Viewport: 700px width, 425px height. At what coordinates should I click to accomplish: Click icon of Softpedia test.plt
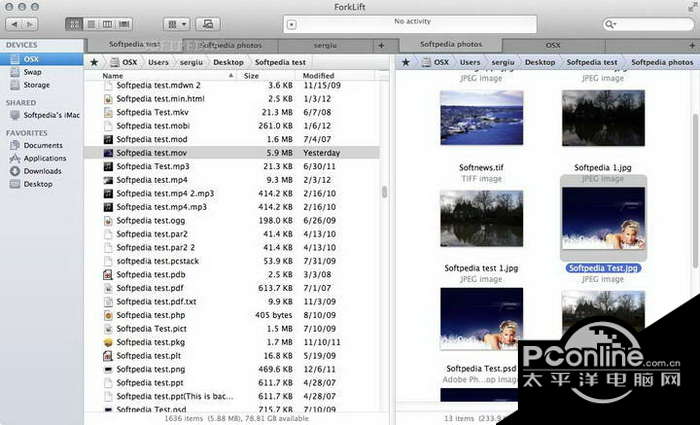click(x=108, y=356)
